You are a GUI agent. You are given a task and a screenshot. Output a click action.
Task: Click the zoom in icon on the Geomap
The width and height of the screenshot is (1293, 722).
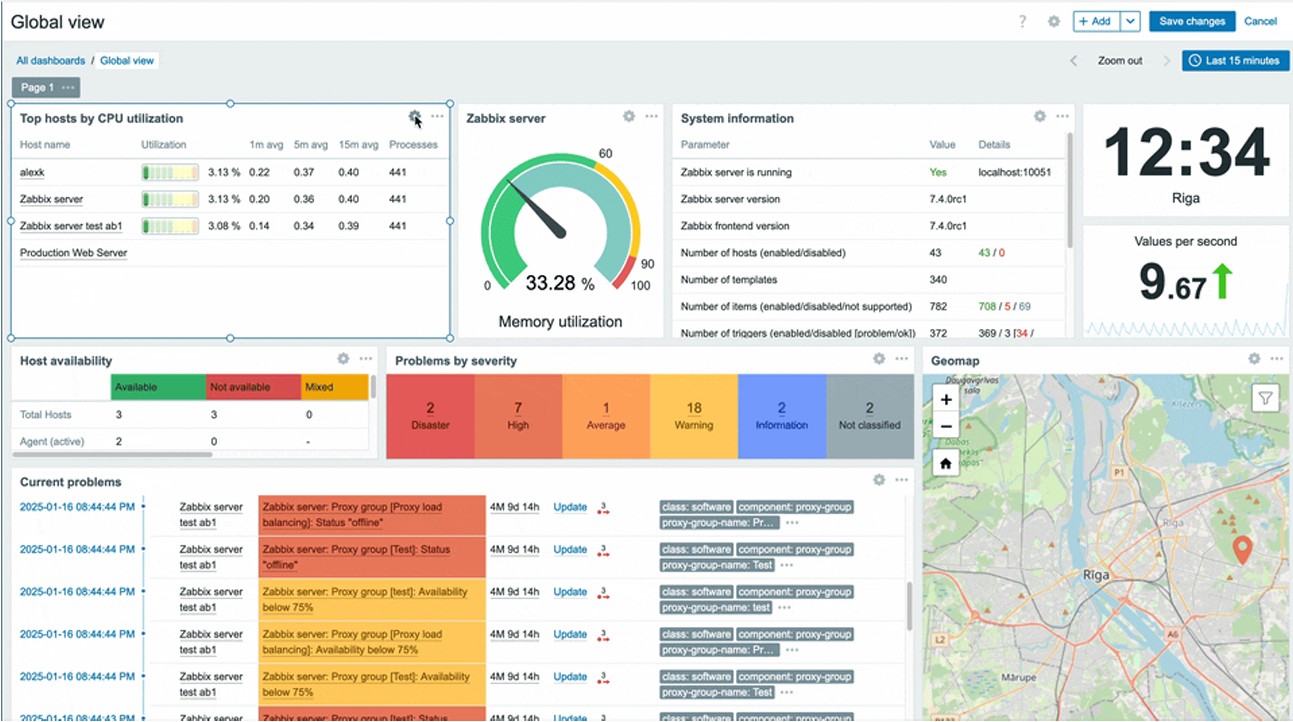pos(945,399)
